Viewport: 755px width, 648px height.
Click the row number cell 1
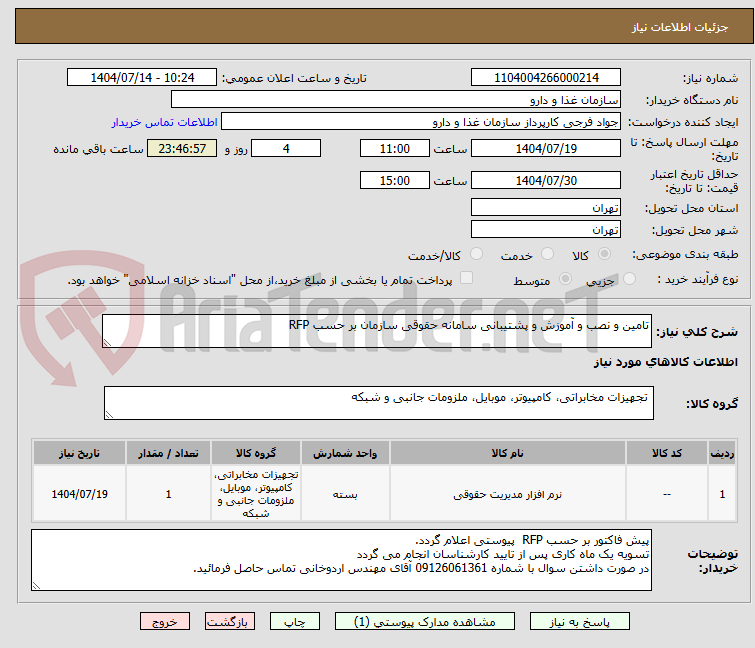(x=722, y=494)
